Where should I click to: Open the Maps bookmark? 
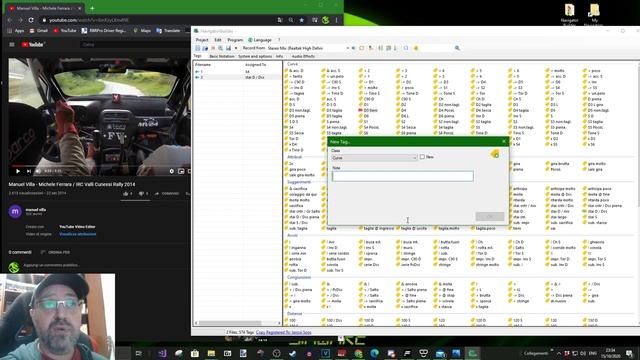pyautogui.click(x=142, y=31)
